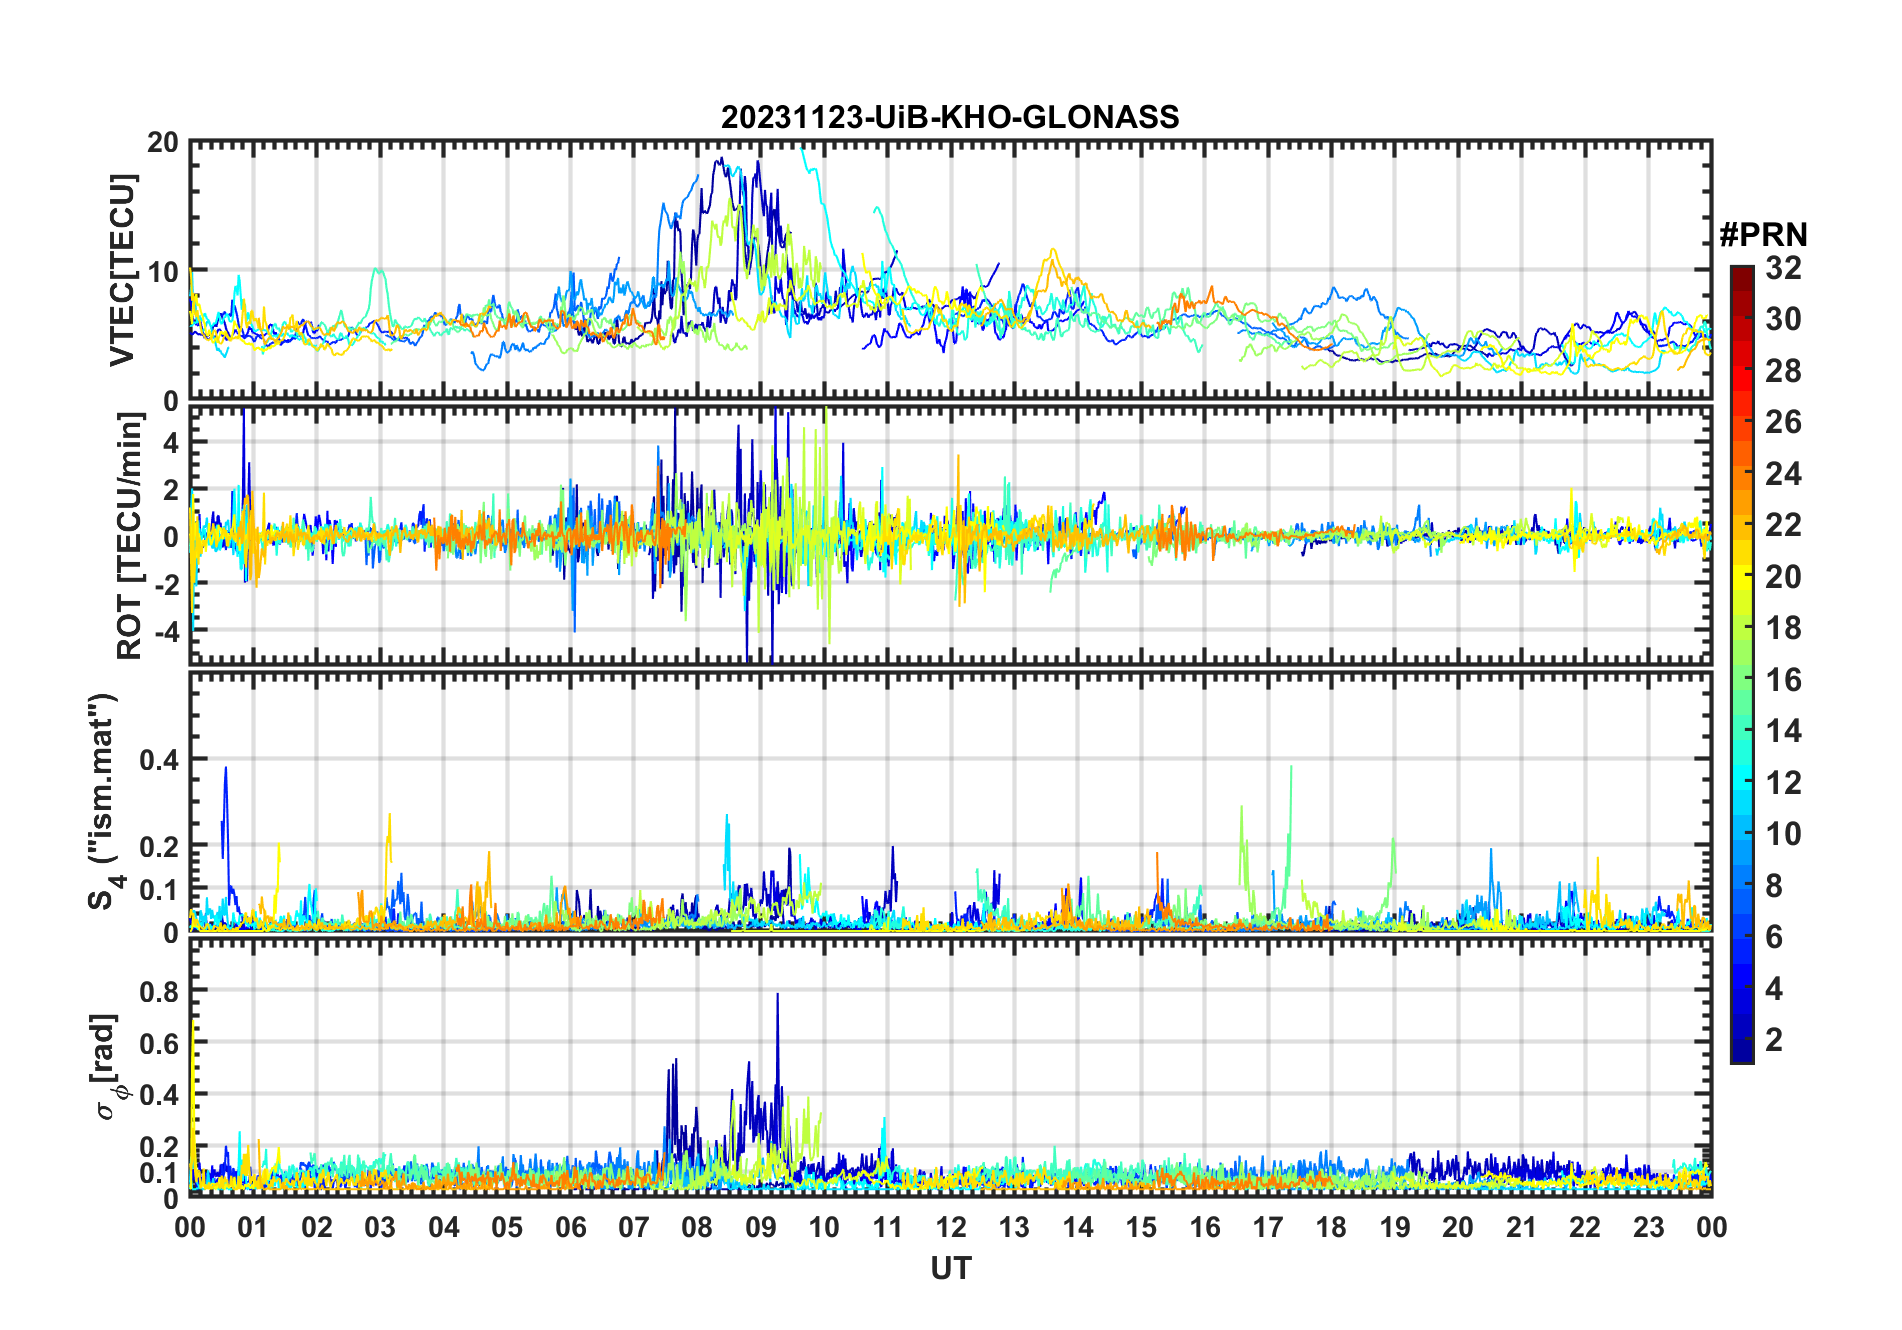Viewport: 1902px width, 1330px height.
Task: Click colorbar tick label 16
Action: [1783, 680]
